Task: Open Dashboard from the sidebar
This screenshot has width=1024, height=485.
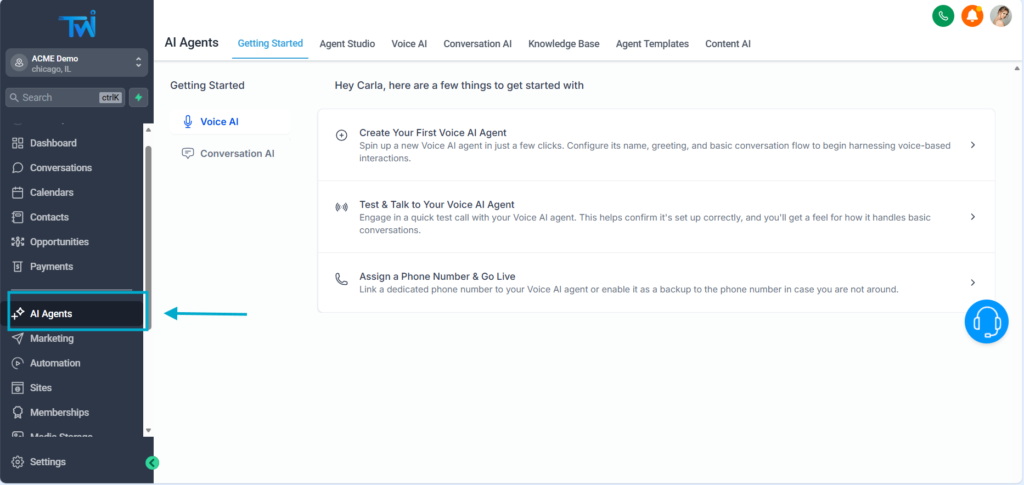Action: [x=52, y=143]
